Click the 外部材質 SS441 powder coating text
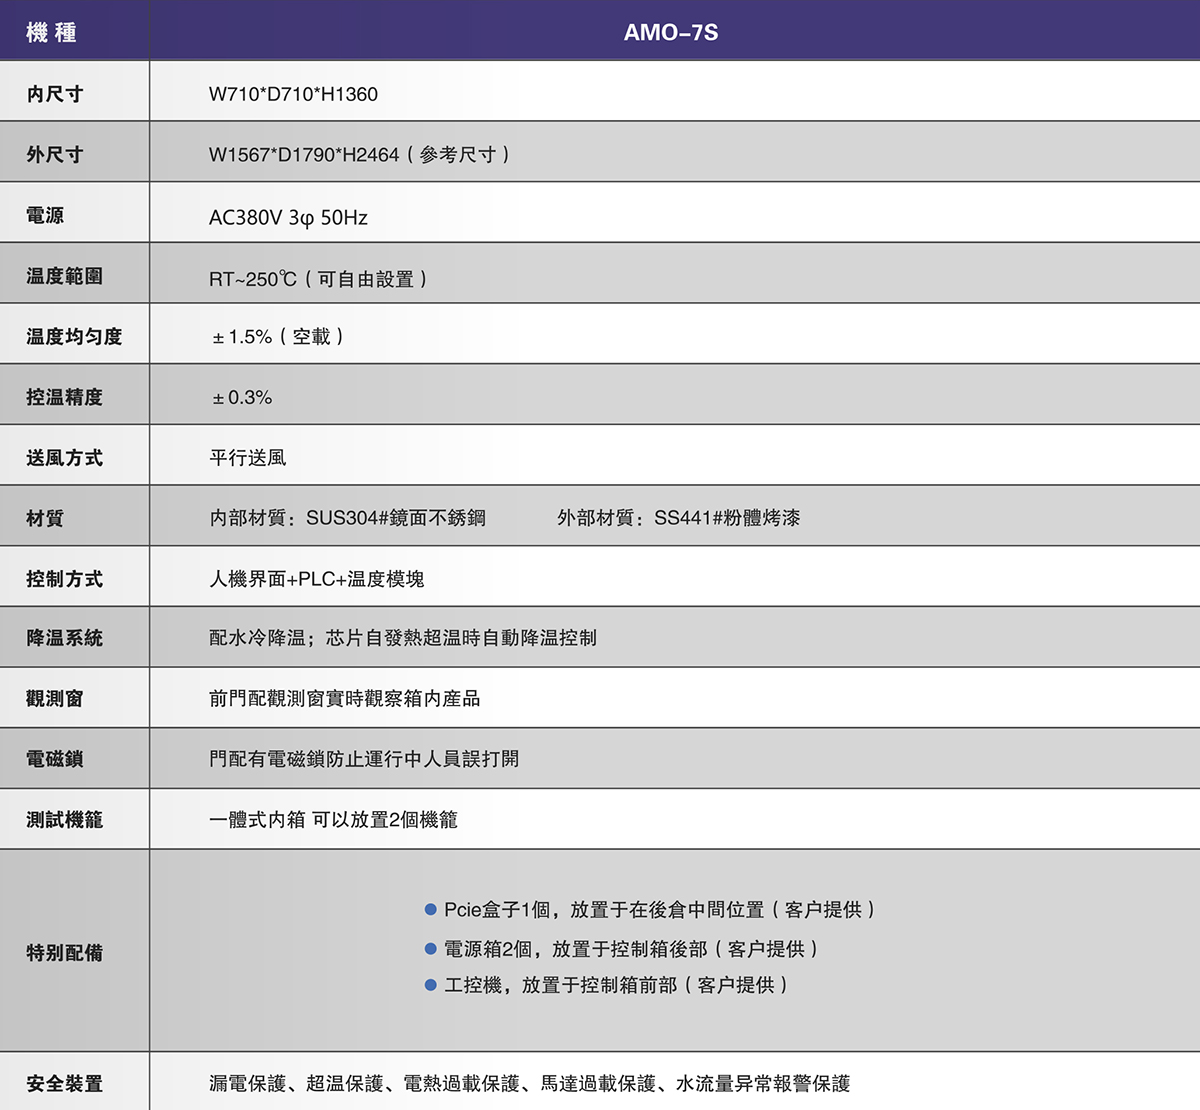This screenshot has height=1110, width=1200. (678, 518)
